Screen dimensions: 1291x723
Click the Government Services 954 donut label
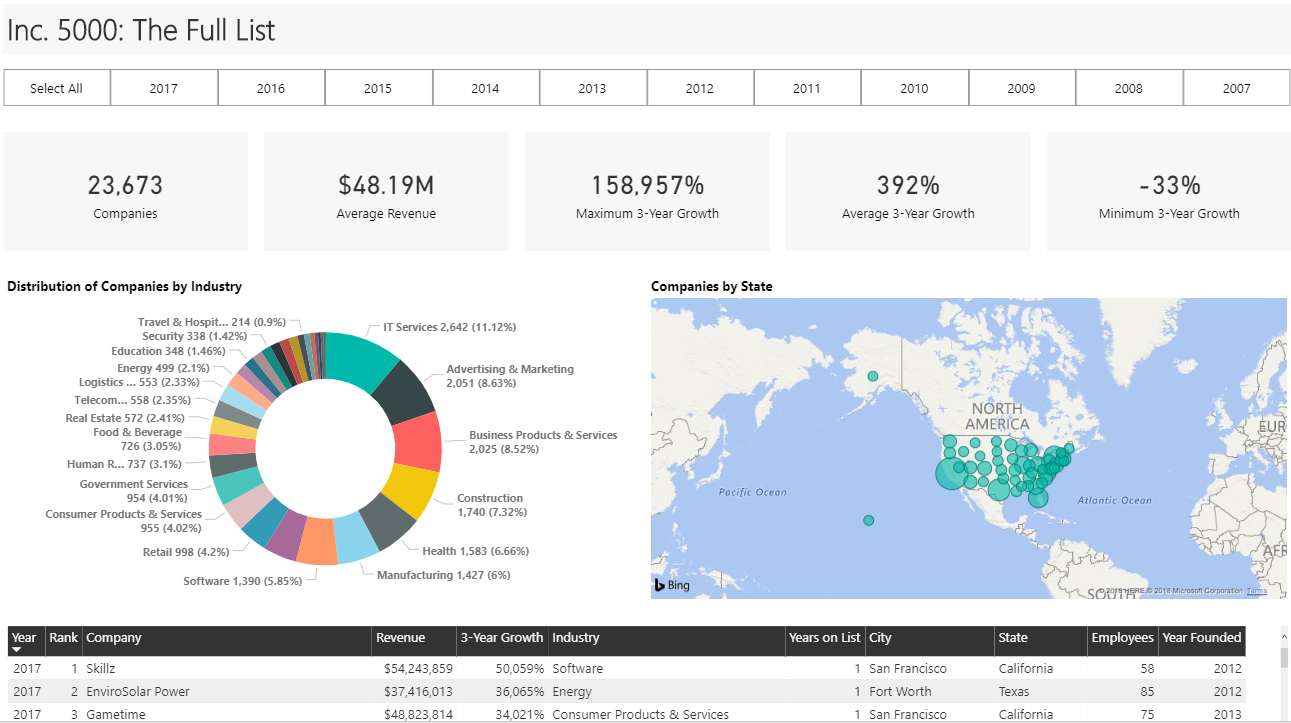(133, 491)
